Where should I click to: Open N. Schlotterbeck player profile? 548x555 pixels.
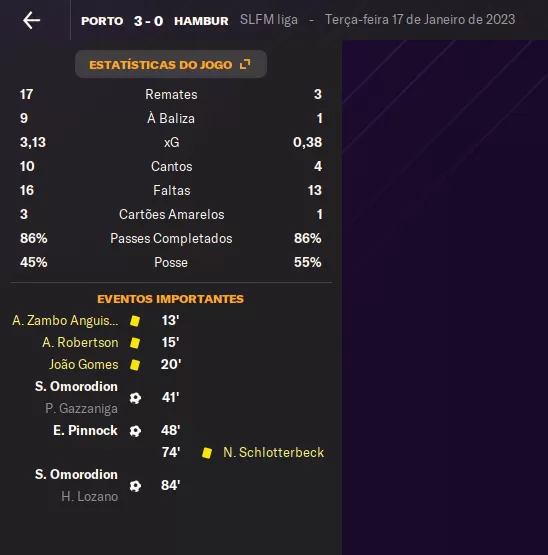273,452
